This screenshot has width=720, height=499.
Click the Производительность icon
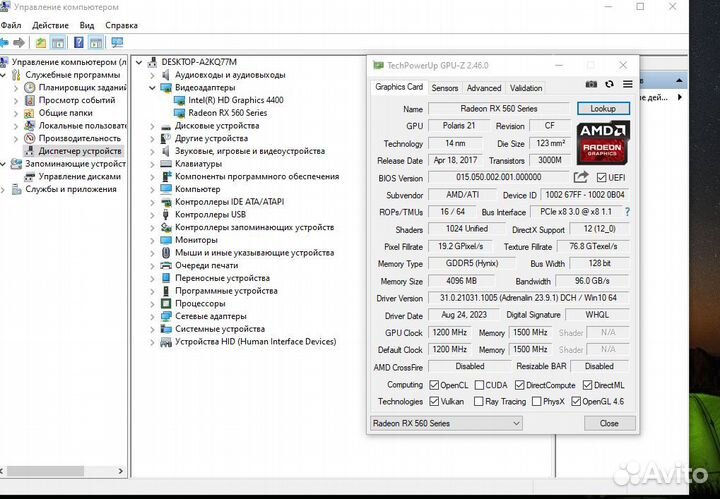pos(29,138)
